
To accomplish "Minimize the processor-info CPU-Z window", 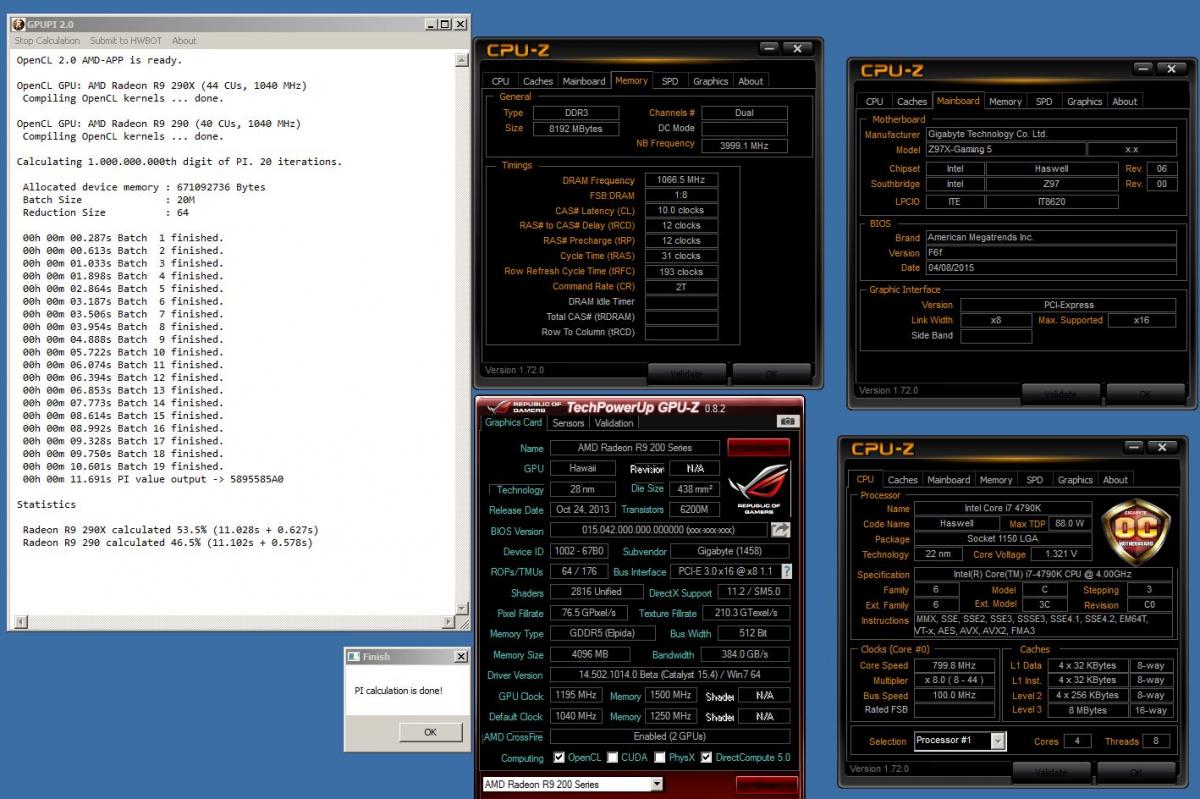I will point(1135,448).
